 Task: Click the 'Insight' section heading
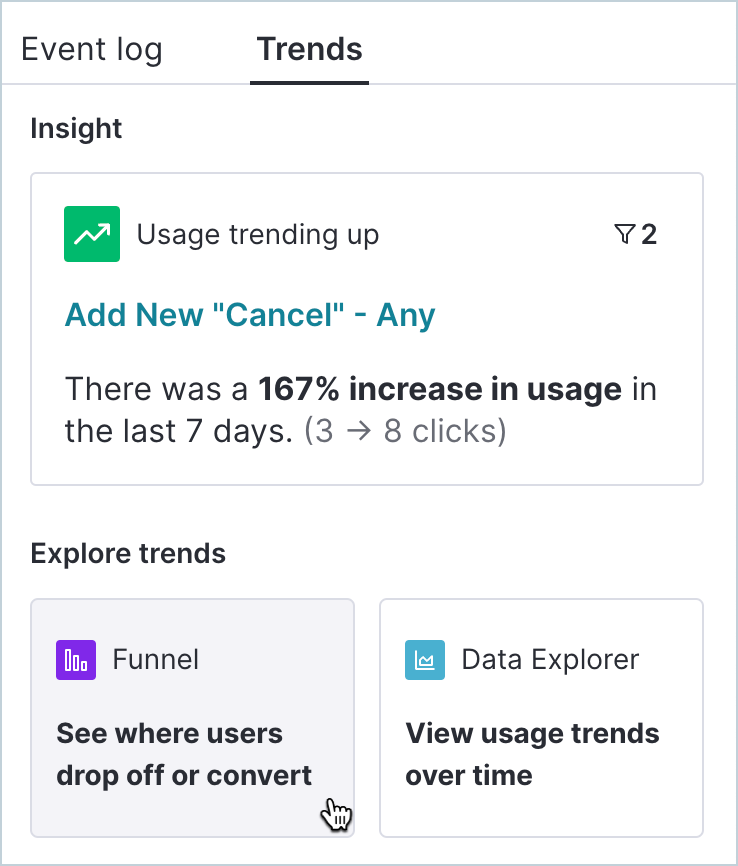76,128
